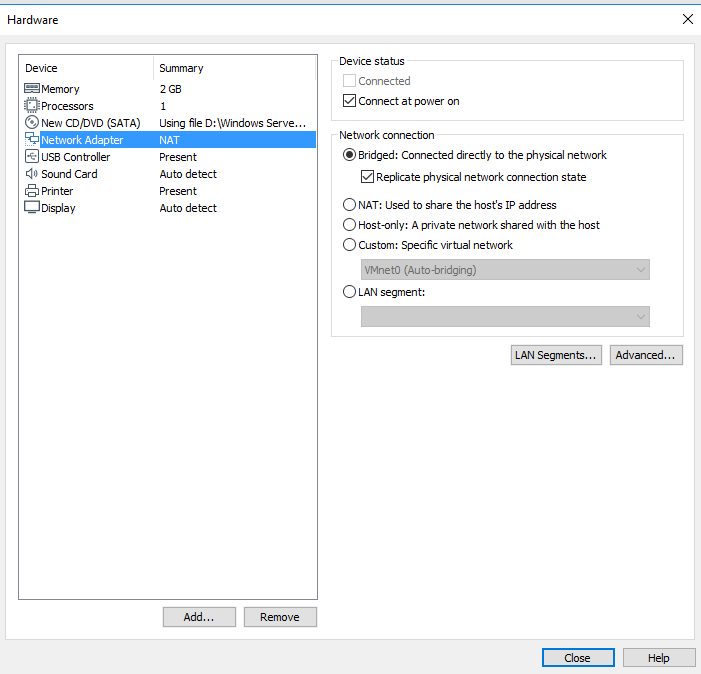Select the Memory device row
Image resolution: width=701 pixels, height=674 pixels.
coord(170,89)
